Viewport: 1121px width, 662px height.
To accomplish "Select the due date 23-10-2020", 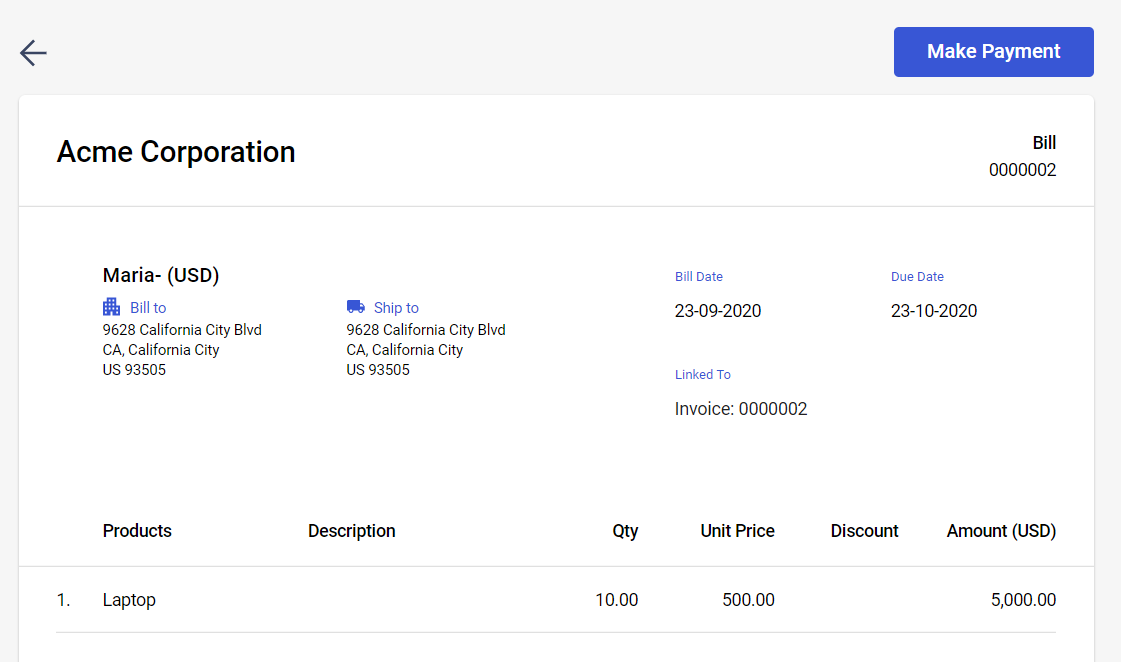I will click(x=934, y=311).
